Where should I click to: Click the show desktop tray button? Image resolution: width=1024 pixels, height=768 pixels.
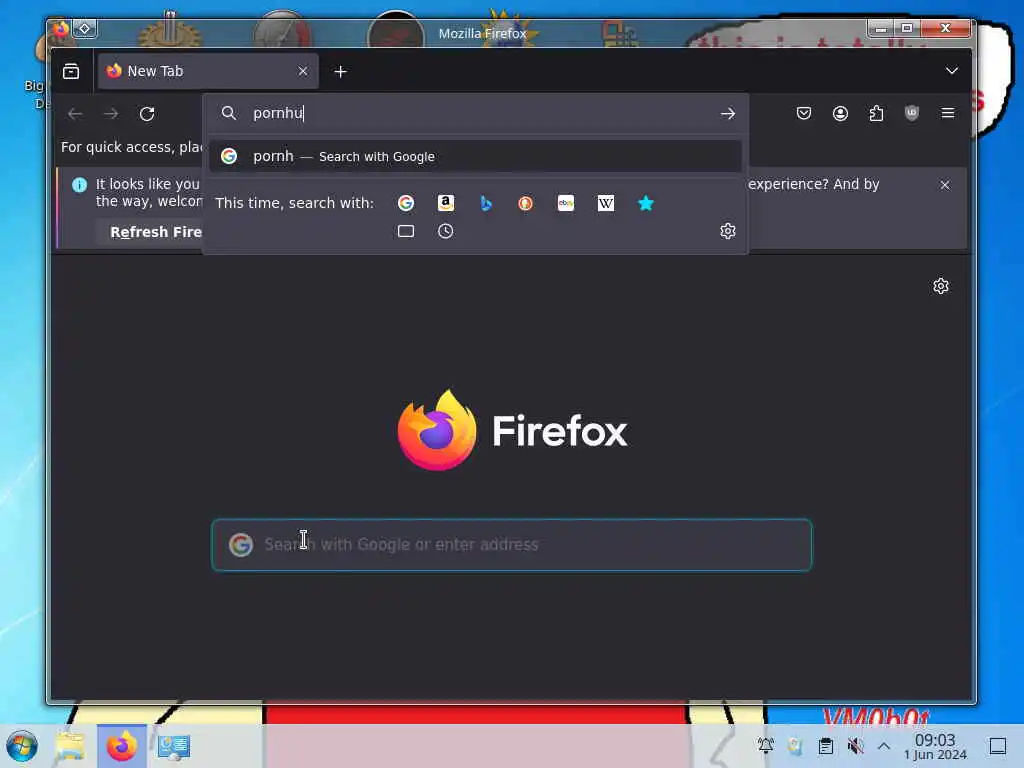(x=998, y=746)
